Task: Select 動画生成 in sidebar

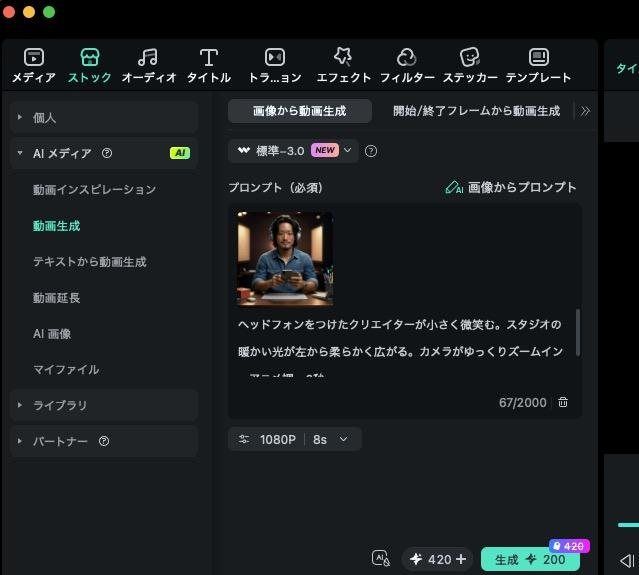Action: pos(56,226)
